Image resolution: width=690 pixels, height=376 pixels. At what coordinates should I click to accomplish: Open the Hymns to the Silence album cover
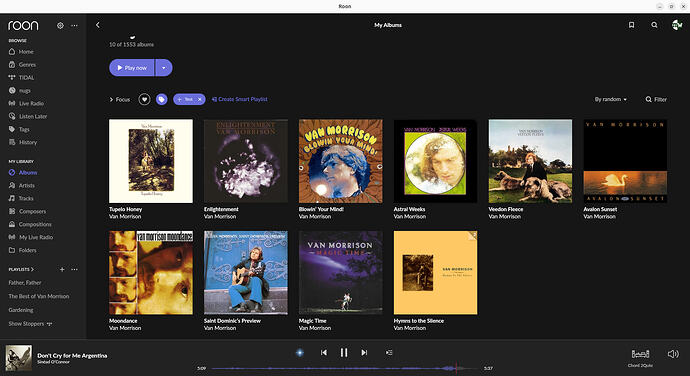coord(436,273)
